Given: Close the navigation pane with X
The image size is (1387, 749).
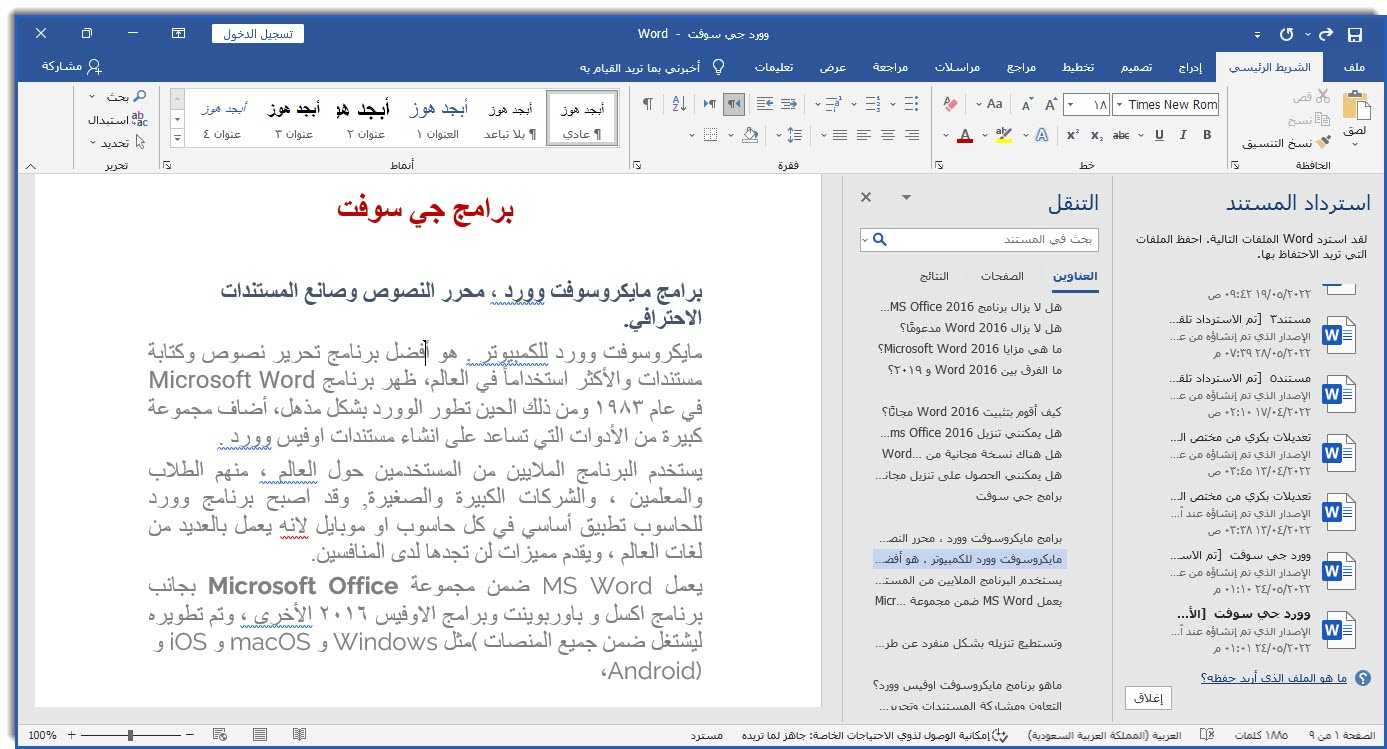Looking at the screenshot, I should click(x=866, y=198).
